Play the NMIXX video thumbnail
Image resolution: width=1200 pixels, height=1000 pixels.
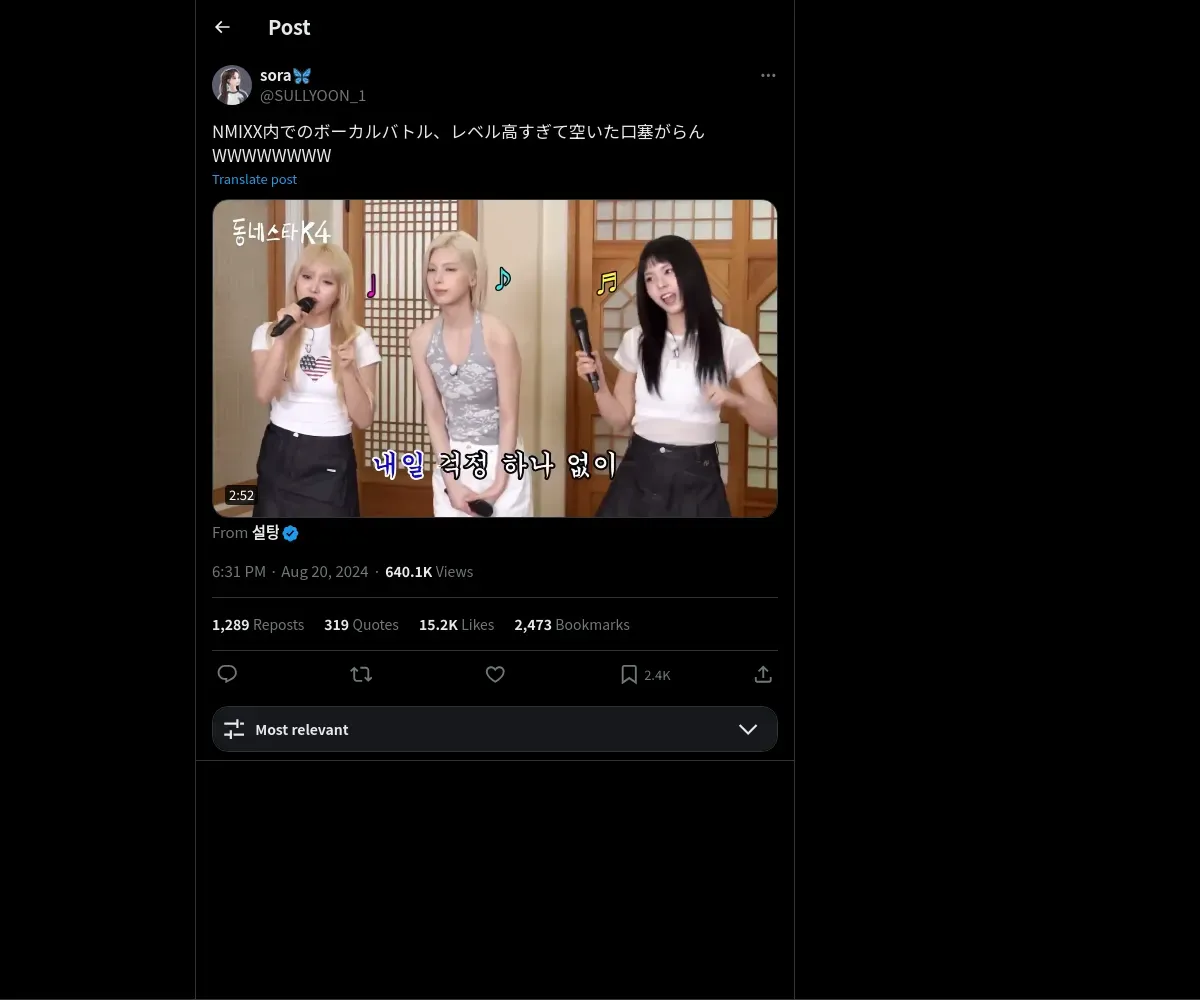coord(495,358)
